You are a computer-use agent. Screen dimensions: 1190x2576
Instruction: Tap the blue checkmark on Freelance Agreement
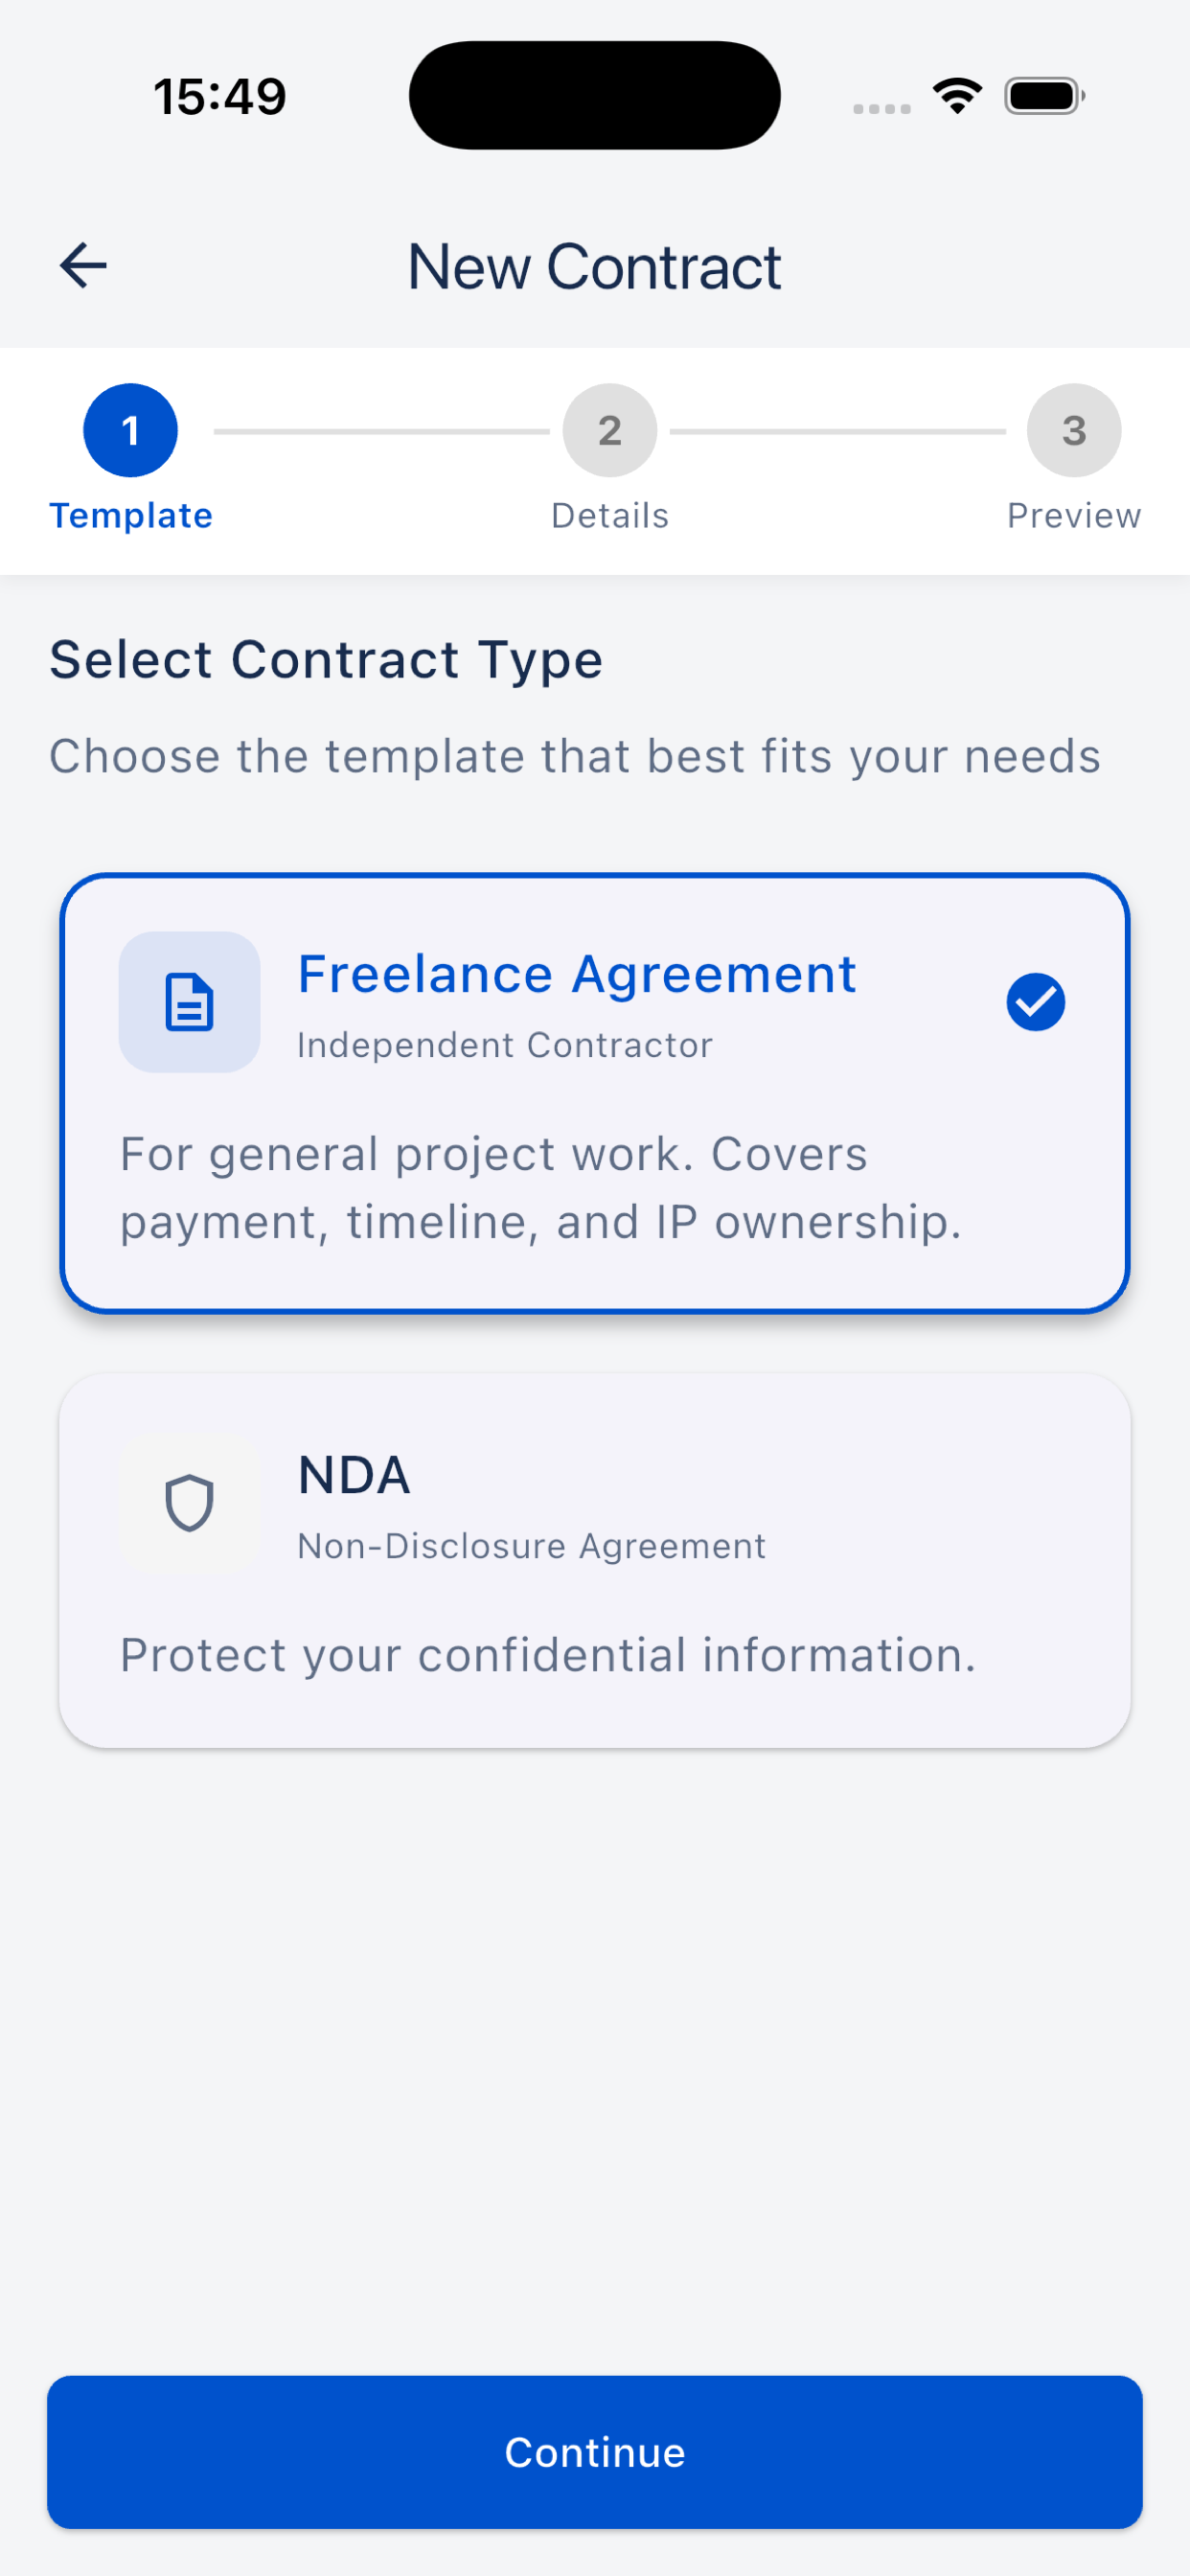tap(1036, 1001)
